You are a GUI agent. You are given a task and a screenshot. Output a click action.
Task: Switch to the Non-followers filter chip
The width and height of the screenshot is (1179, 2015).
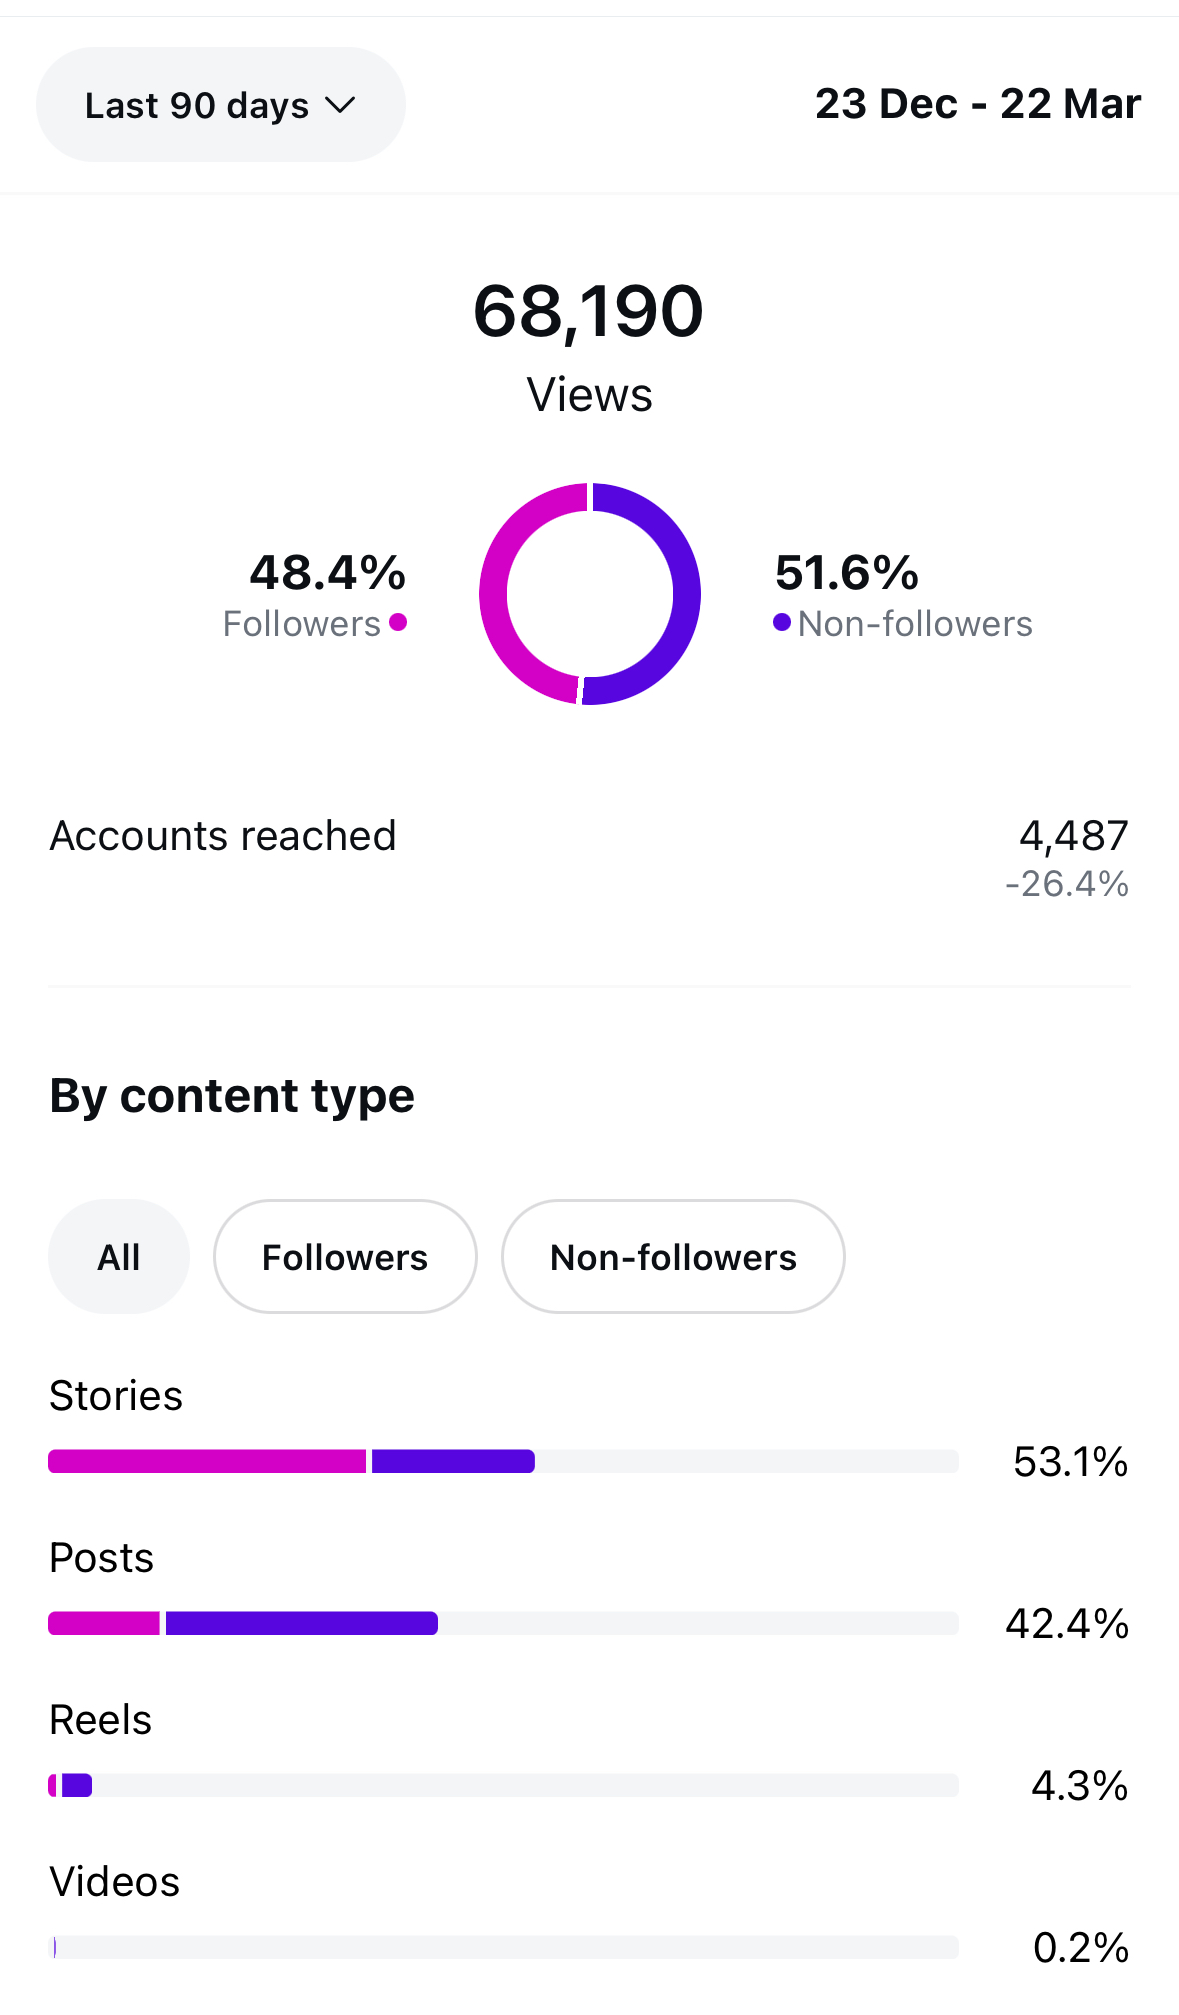(x=673, y=1257)
